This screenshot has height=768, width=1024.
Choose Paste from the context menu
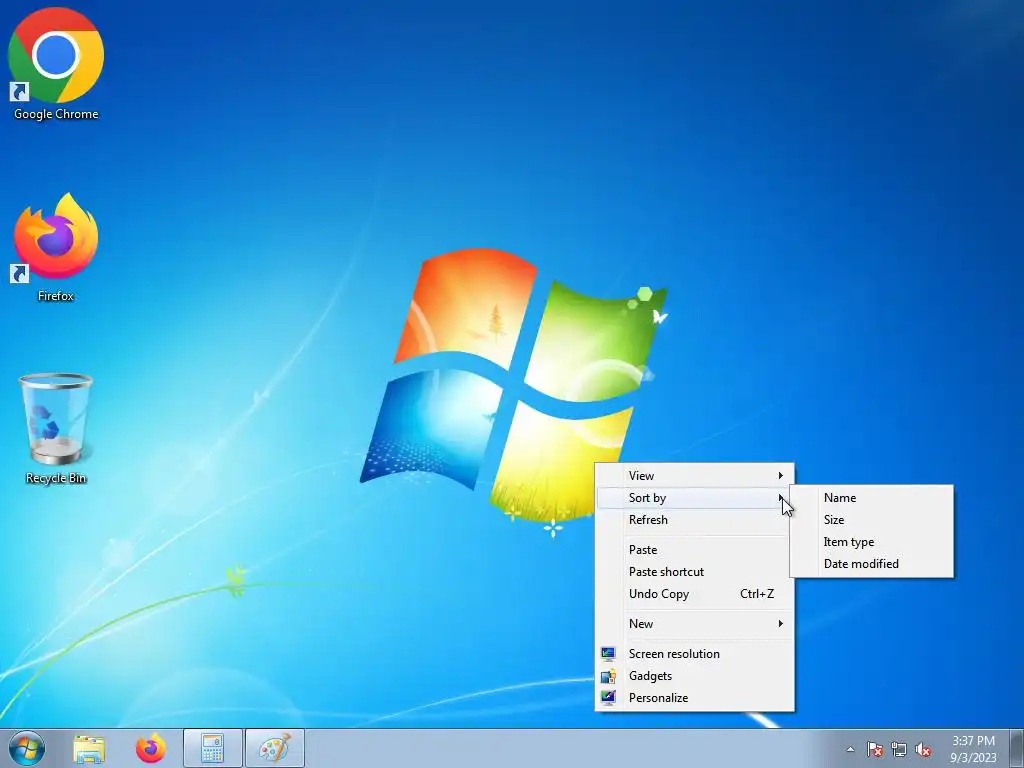(x=695, y=550)
